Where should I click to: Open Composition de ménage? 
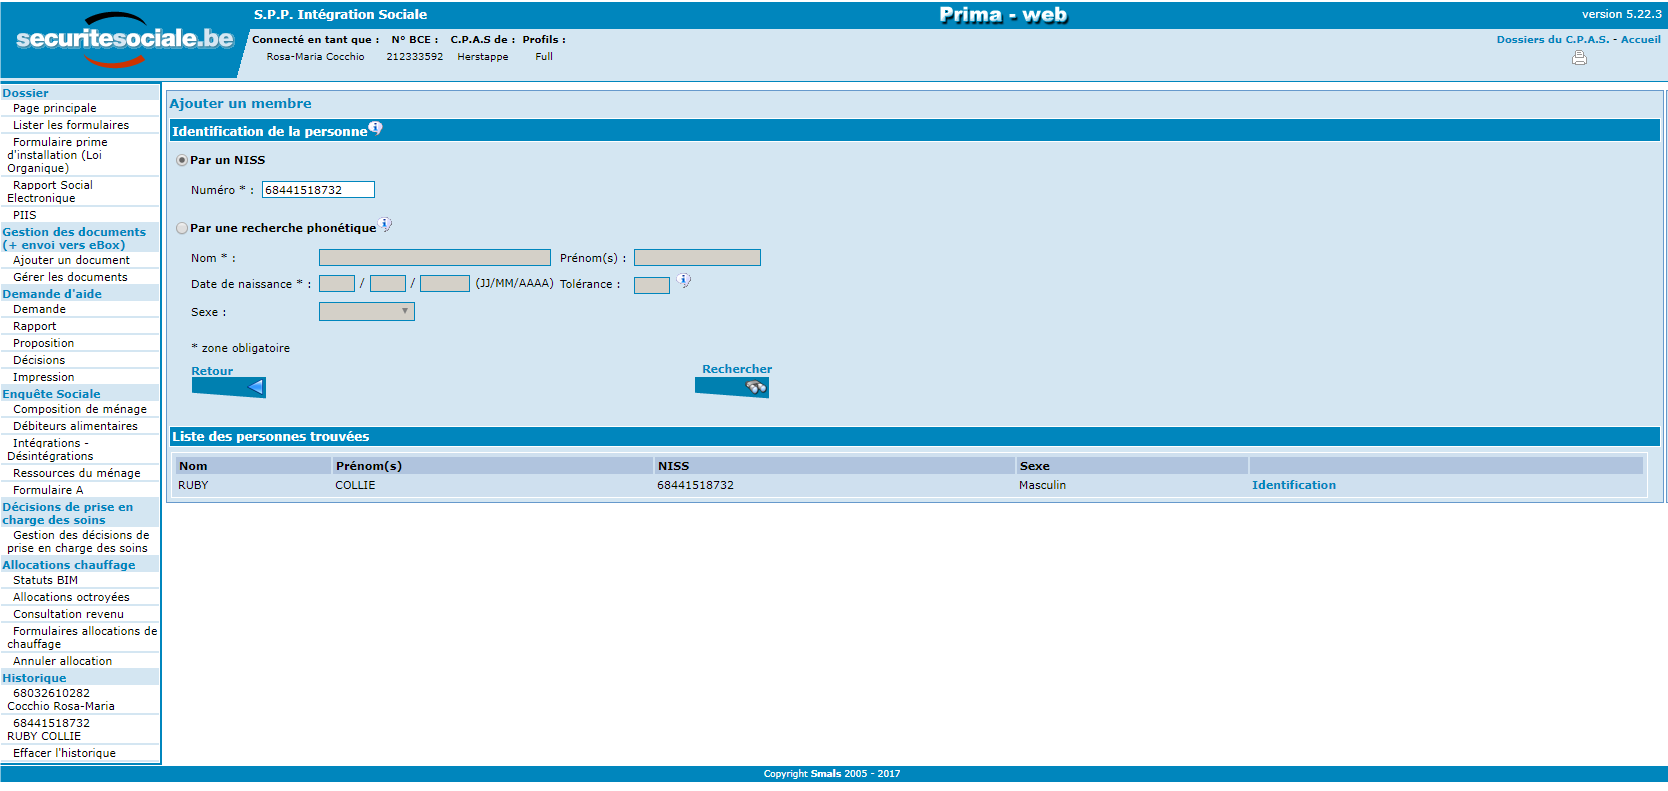tap(80, 409)
